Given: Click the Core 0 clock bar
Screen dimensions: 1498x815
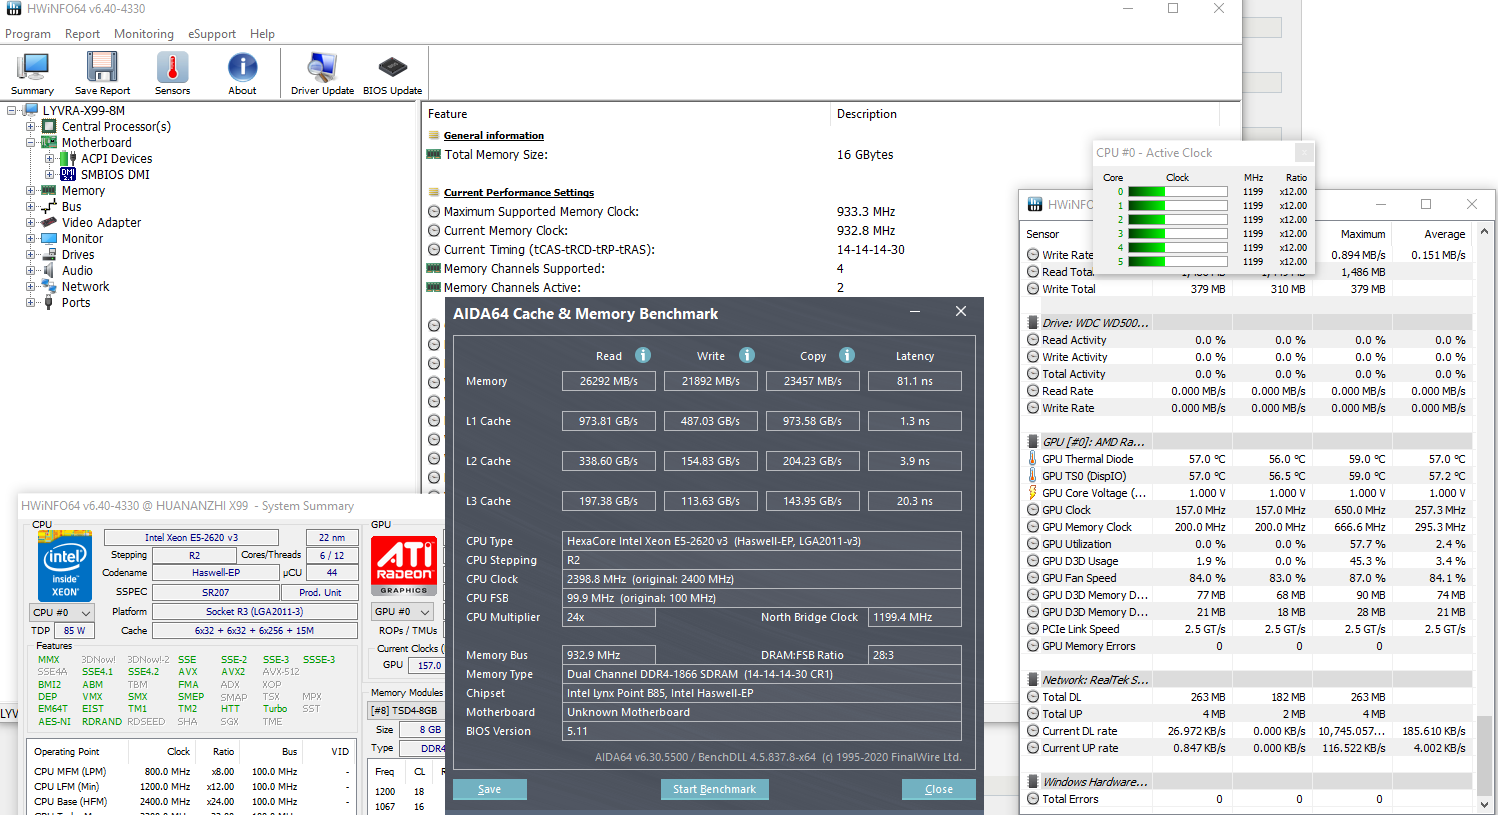Looking at the screenshot, I should (1178, 192).
